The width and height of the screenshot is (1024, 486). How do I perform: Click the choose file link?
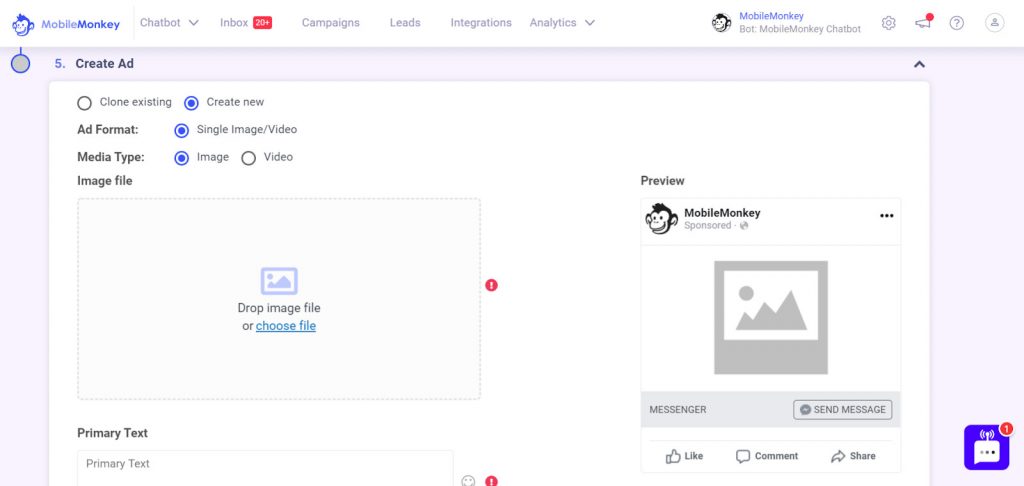[x=285, y=326]
